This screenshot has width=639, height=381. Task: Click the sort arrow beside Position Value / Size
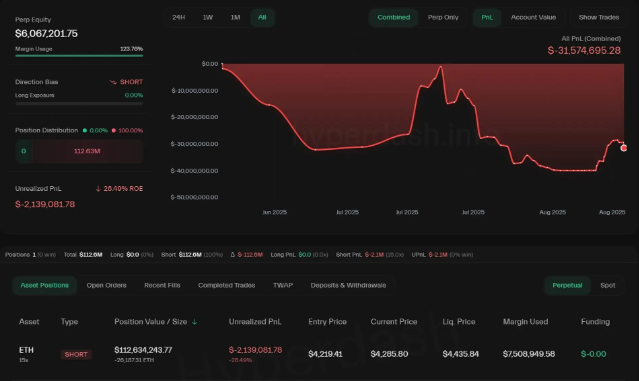pos(194,322)
